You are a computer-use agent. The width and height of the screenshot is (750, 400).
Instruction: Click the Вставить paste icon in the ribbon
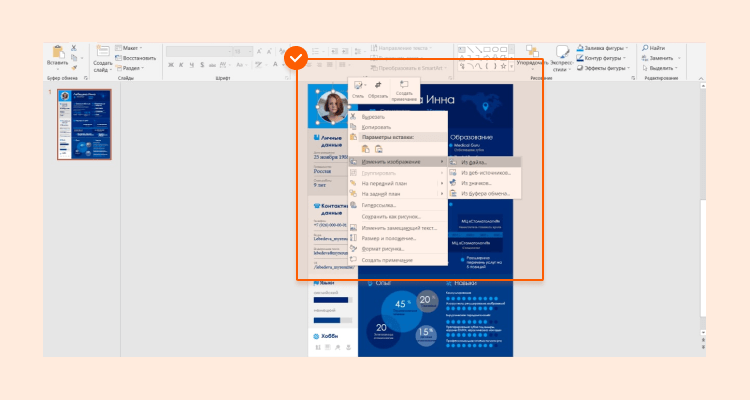[58, 55]
